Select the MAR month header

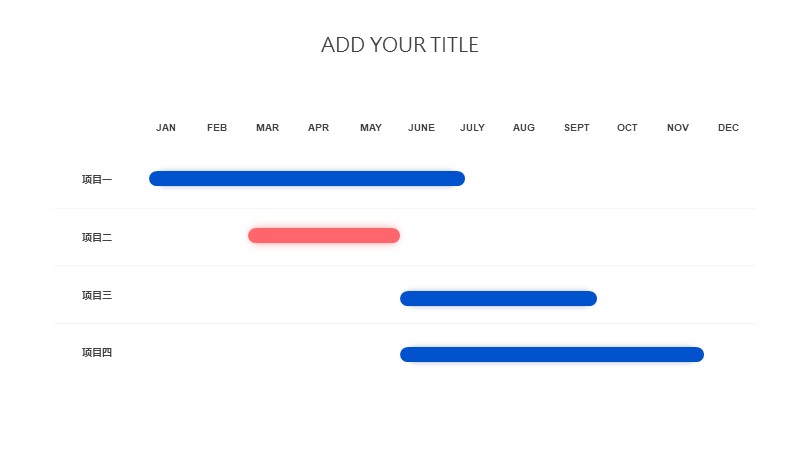[267, 128]
